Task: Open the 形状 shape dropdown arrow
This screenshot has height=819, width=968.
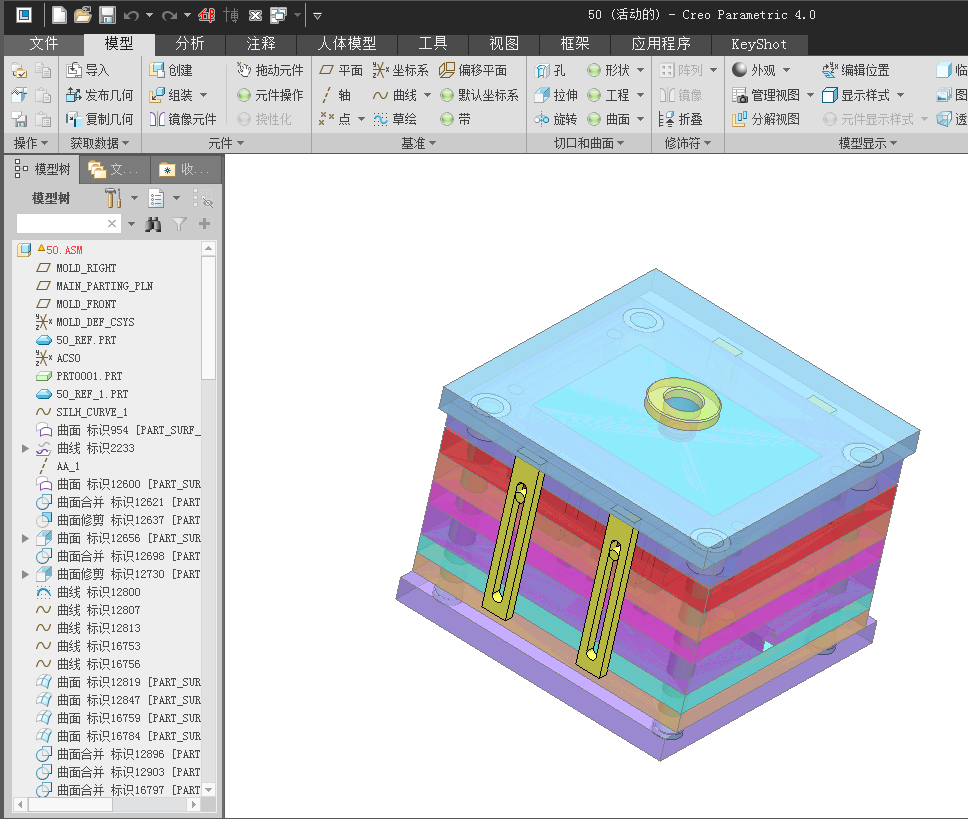Action: pyautogui.click(x=640, y=70)
